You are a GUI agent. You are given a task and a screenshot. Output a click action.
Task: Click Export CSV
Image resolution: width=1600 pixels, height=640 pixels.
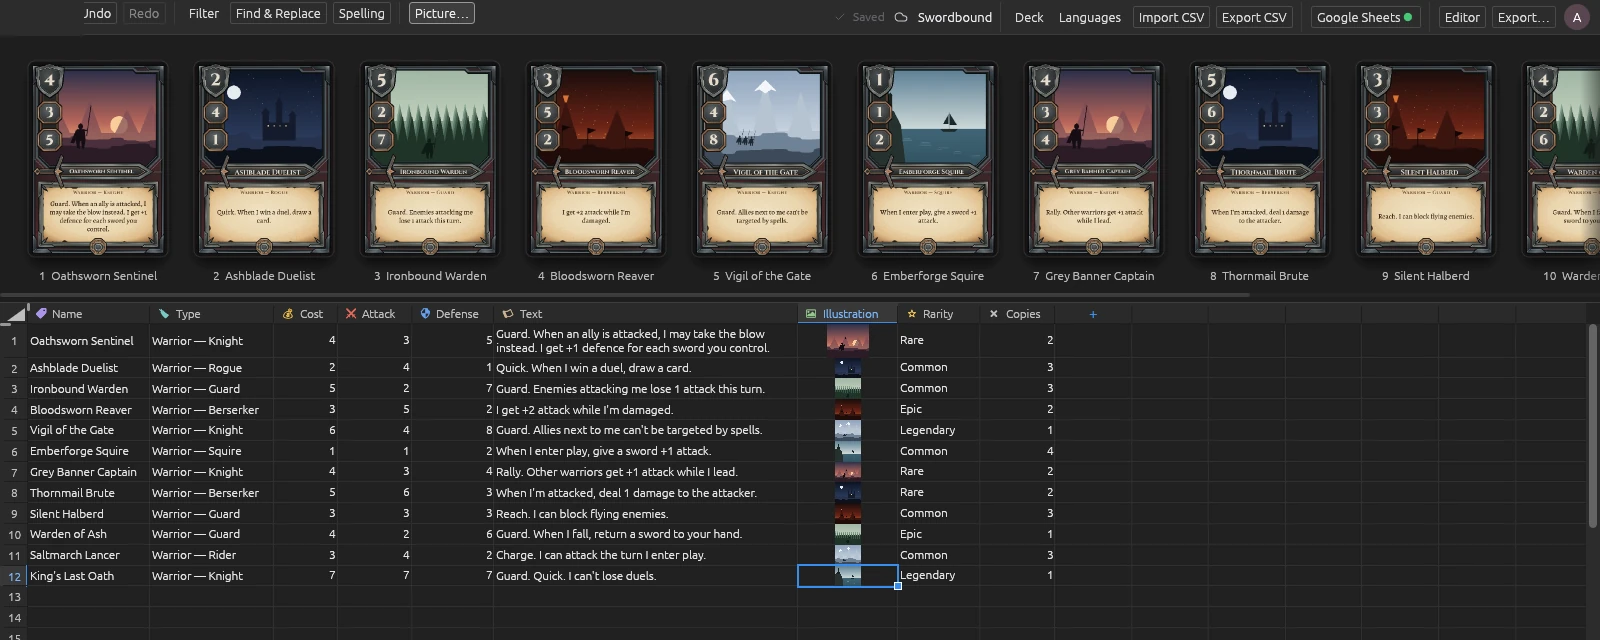1254,17
